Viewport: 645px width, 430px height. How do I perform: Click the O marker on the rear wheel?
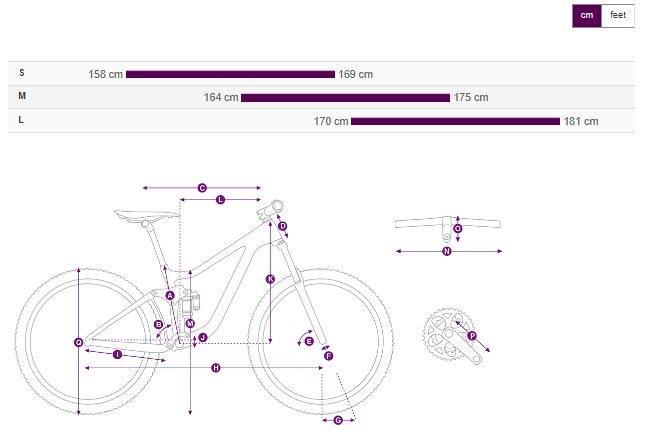(78, 342)
